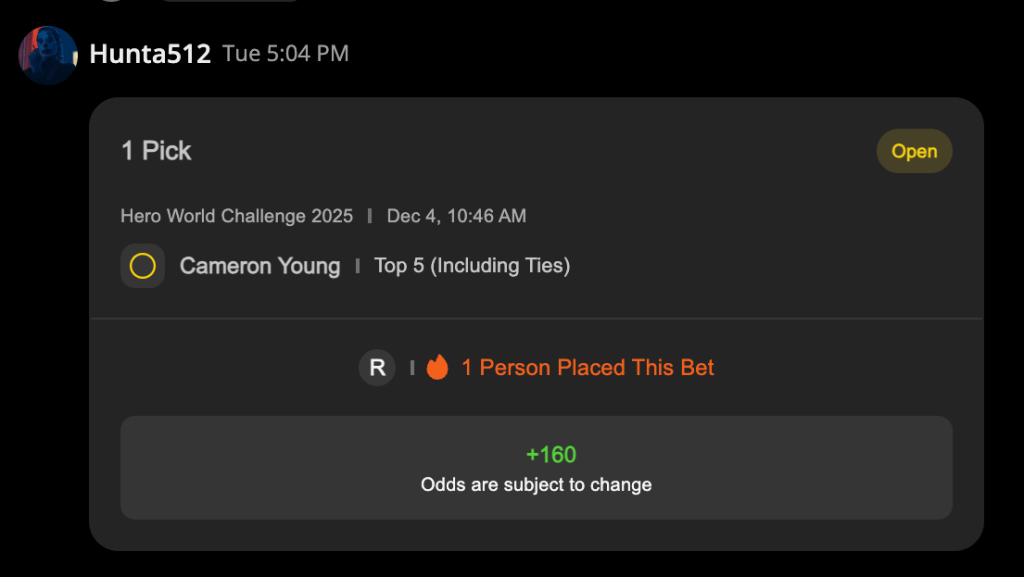Click the Top 5 (Including Ties) market

472,266
